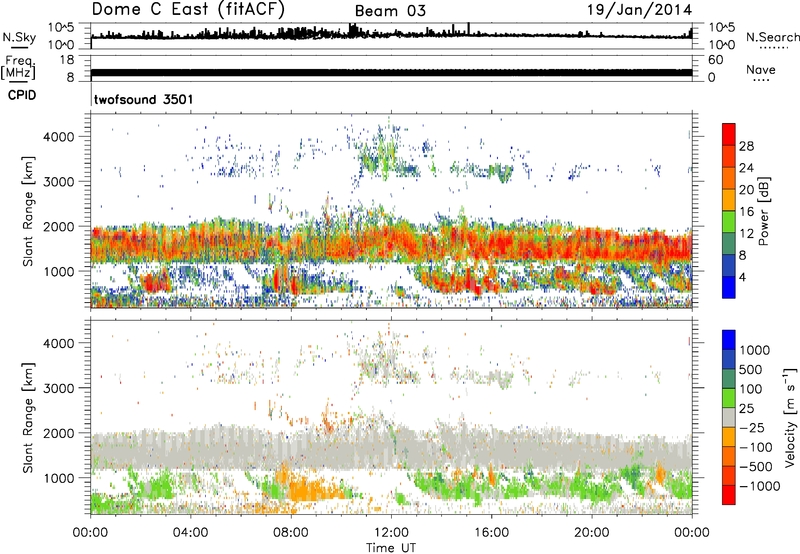Click the velocity panel 'Slant Range [km]' label
Screen dimensions: 800x554
point(28,418)
